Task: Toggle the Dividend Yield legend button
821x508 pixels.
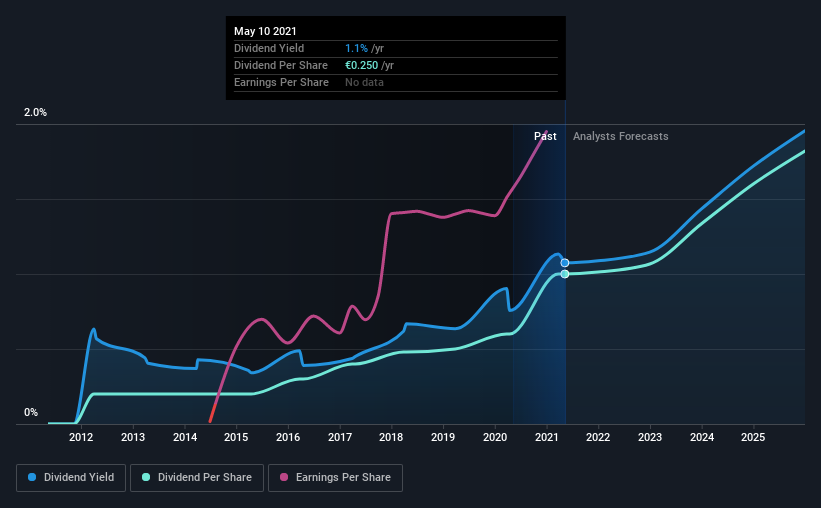Action: pyautogui.click(x=71, y=478)
